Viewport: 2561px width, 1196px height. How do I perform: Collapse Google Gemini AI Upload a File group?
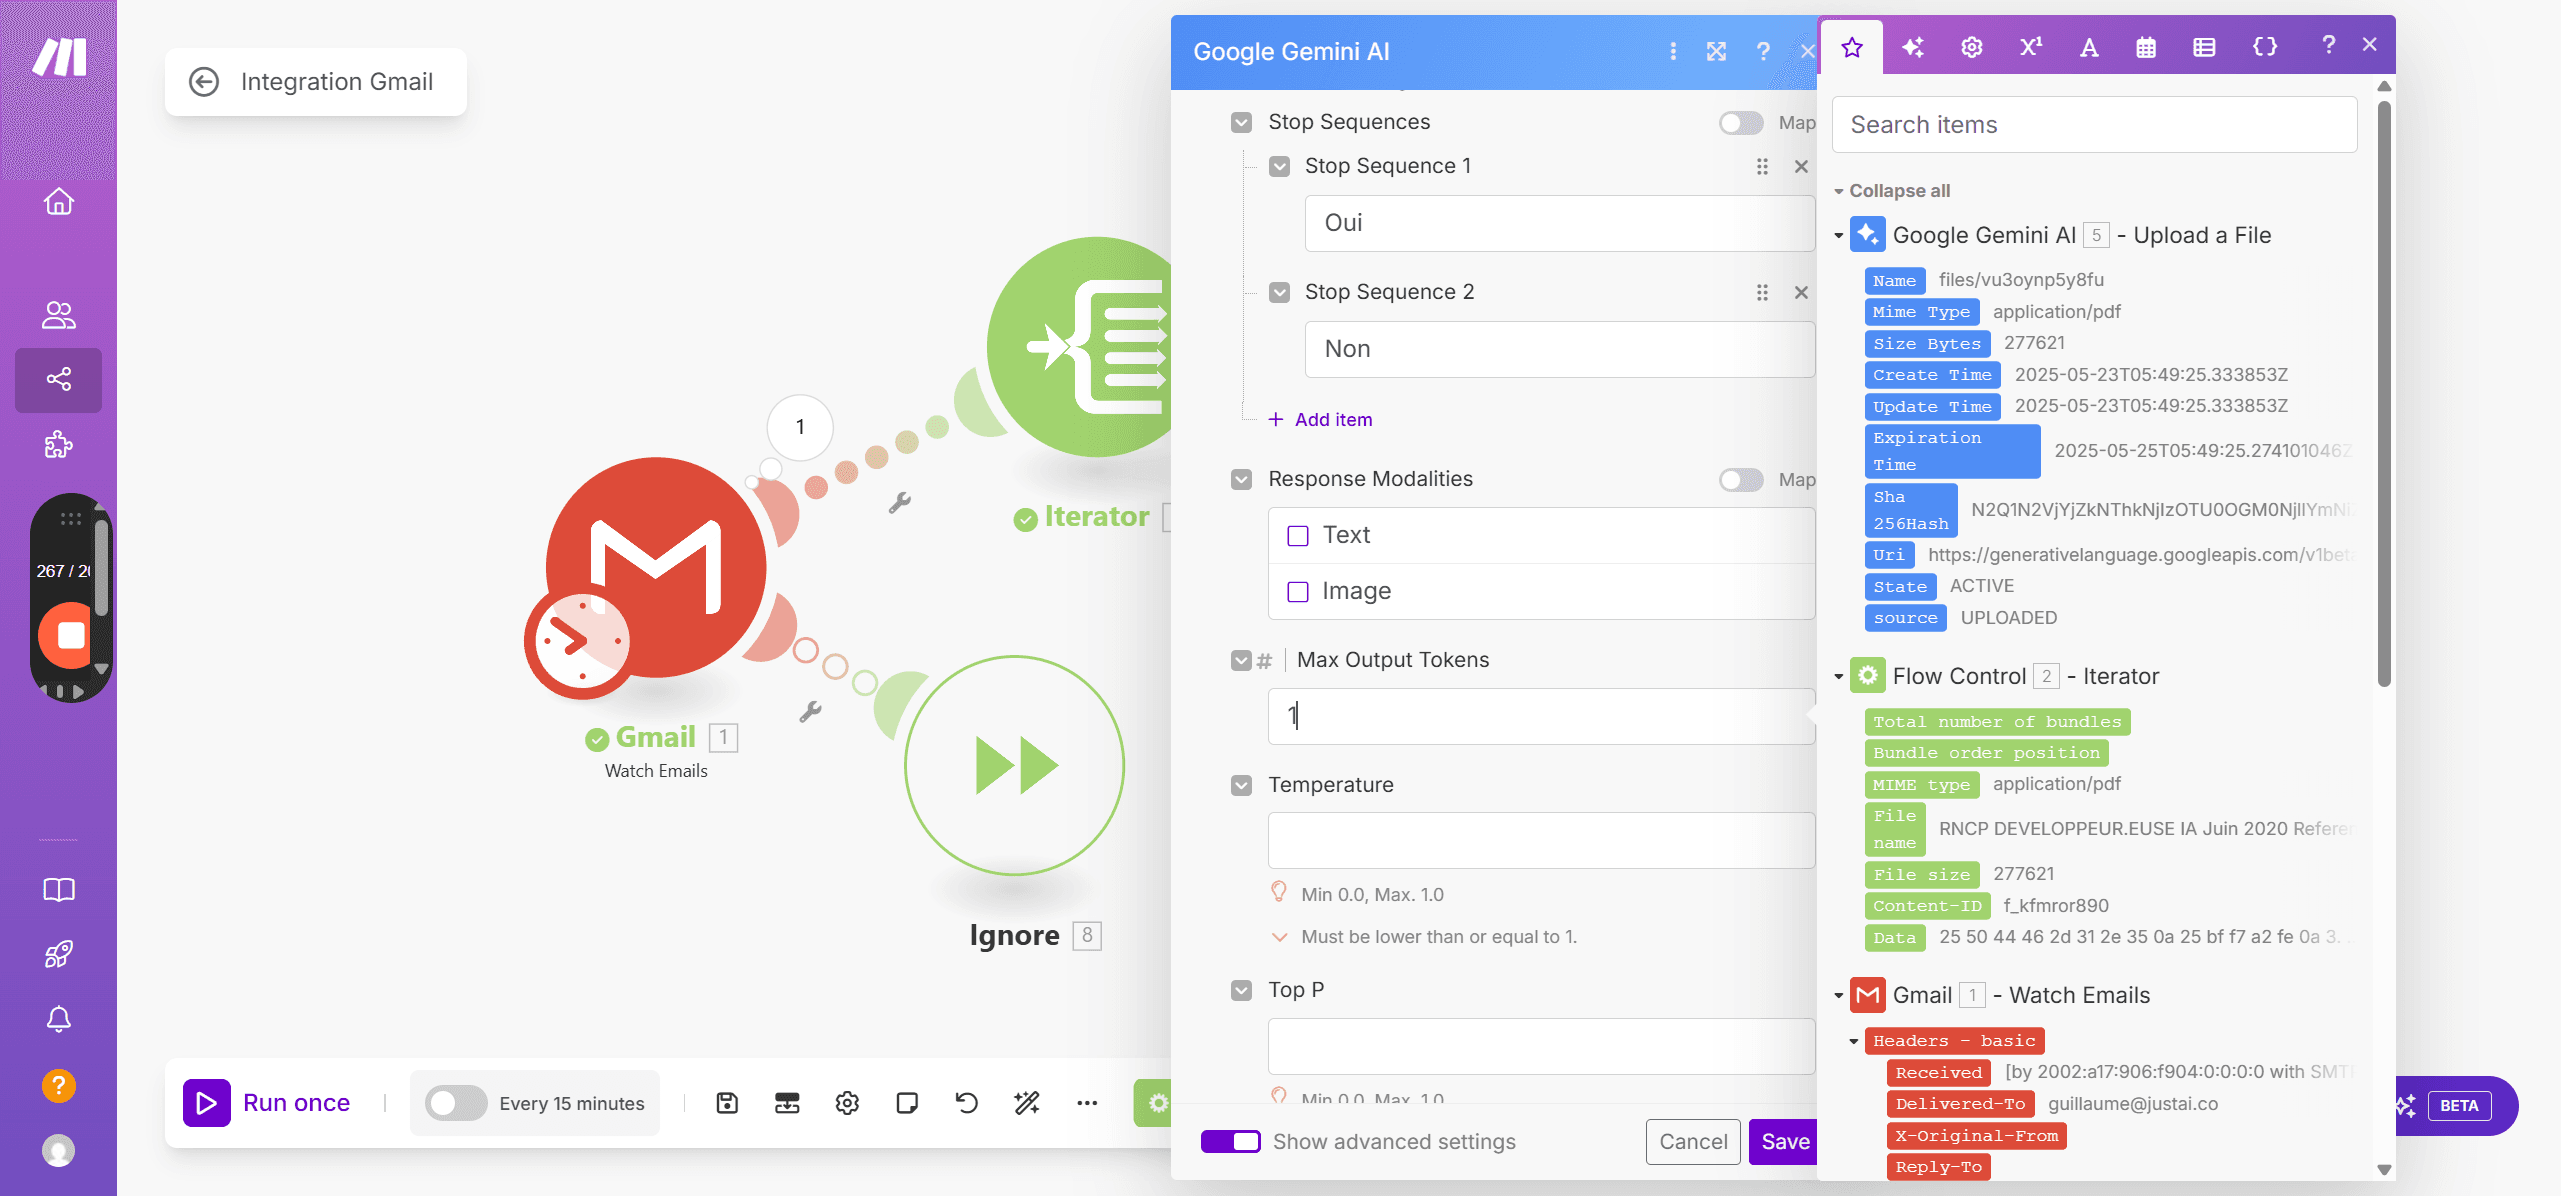click(1838, 236)
